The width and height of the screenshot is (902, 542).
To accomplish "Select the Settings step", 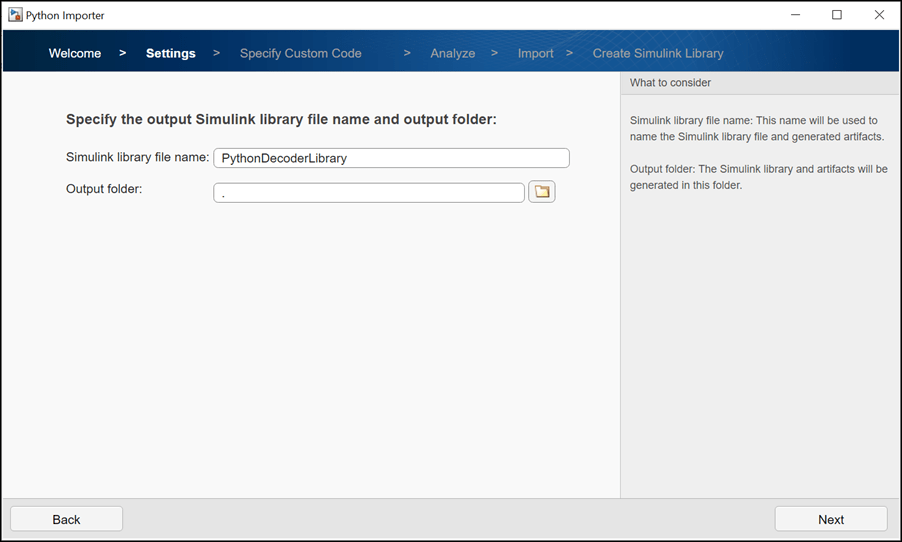I will pos(171,53).
